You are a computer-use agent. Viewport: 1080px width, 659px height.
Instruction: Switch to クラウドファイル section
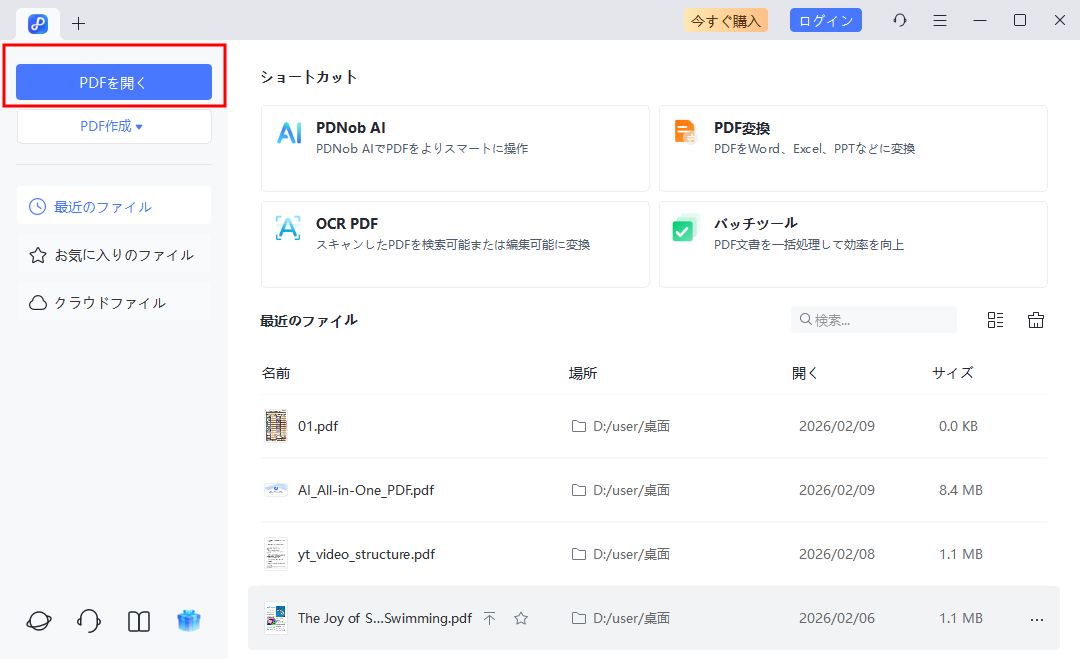point(113,302)
